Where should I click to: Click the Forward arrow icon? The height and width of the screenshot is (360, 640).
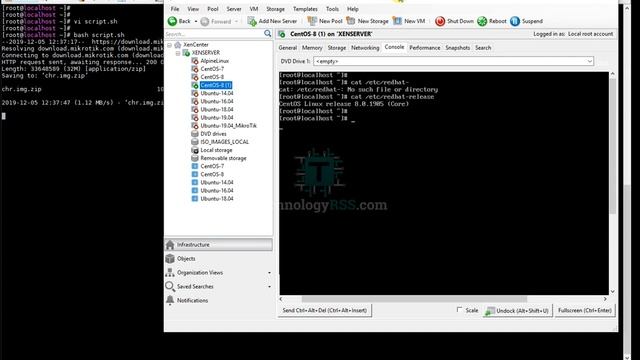pos(205,21)
